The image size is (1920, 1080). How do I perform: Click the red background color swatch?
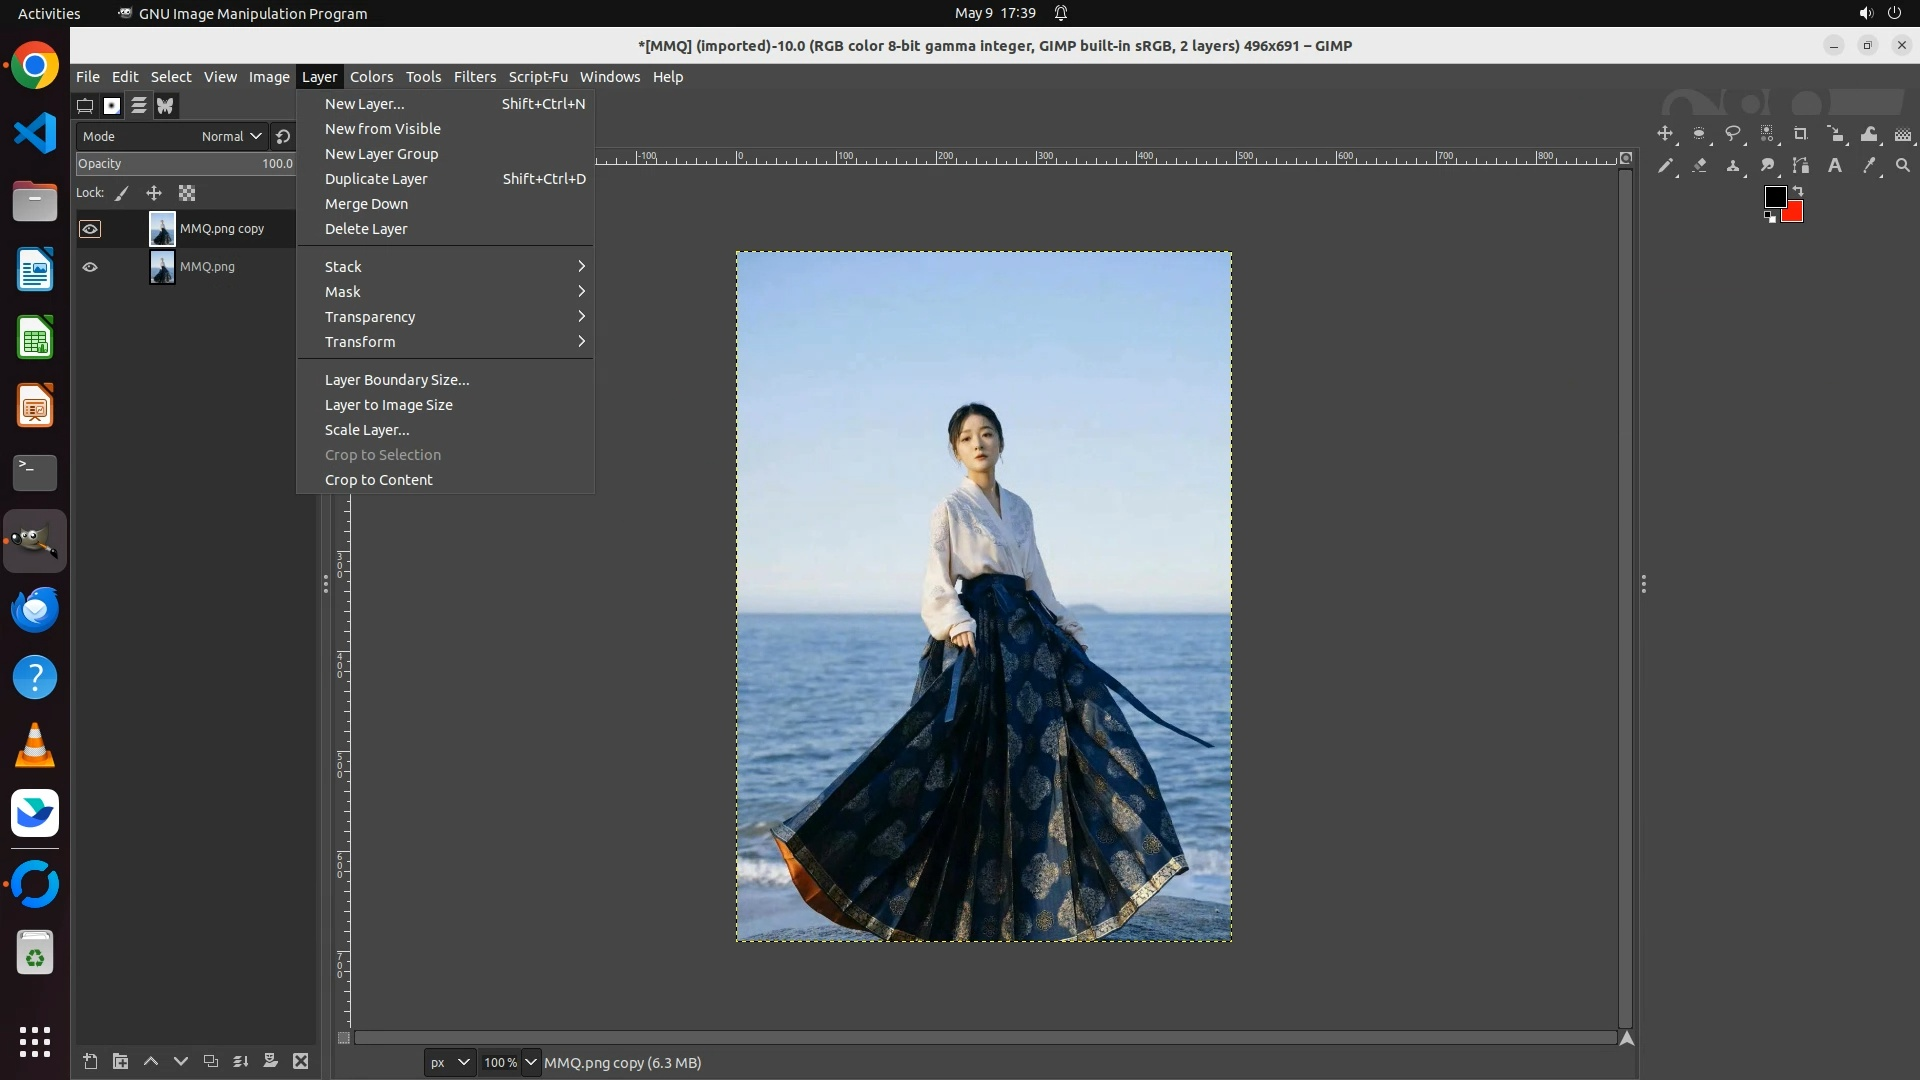point(1793,213)
